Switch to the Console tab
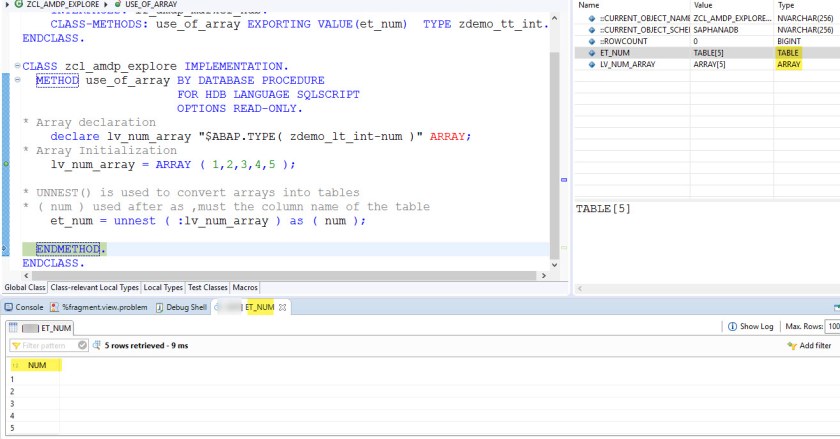The width and height of the screenshot is (840, 439). click(x=24, y=307)
